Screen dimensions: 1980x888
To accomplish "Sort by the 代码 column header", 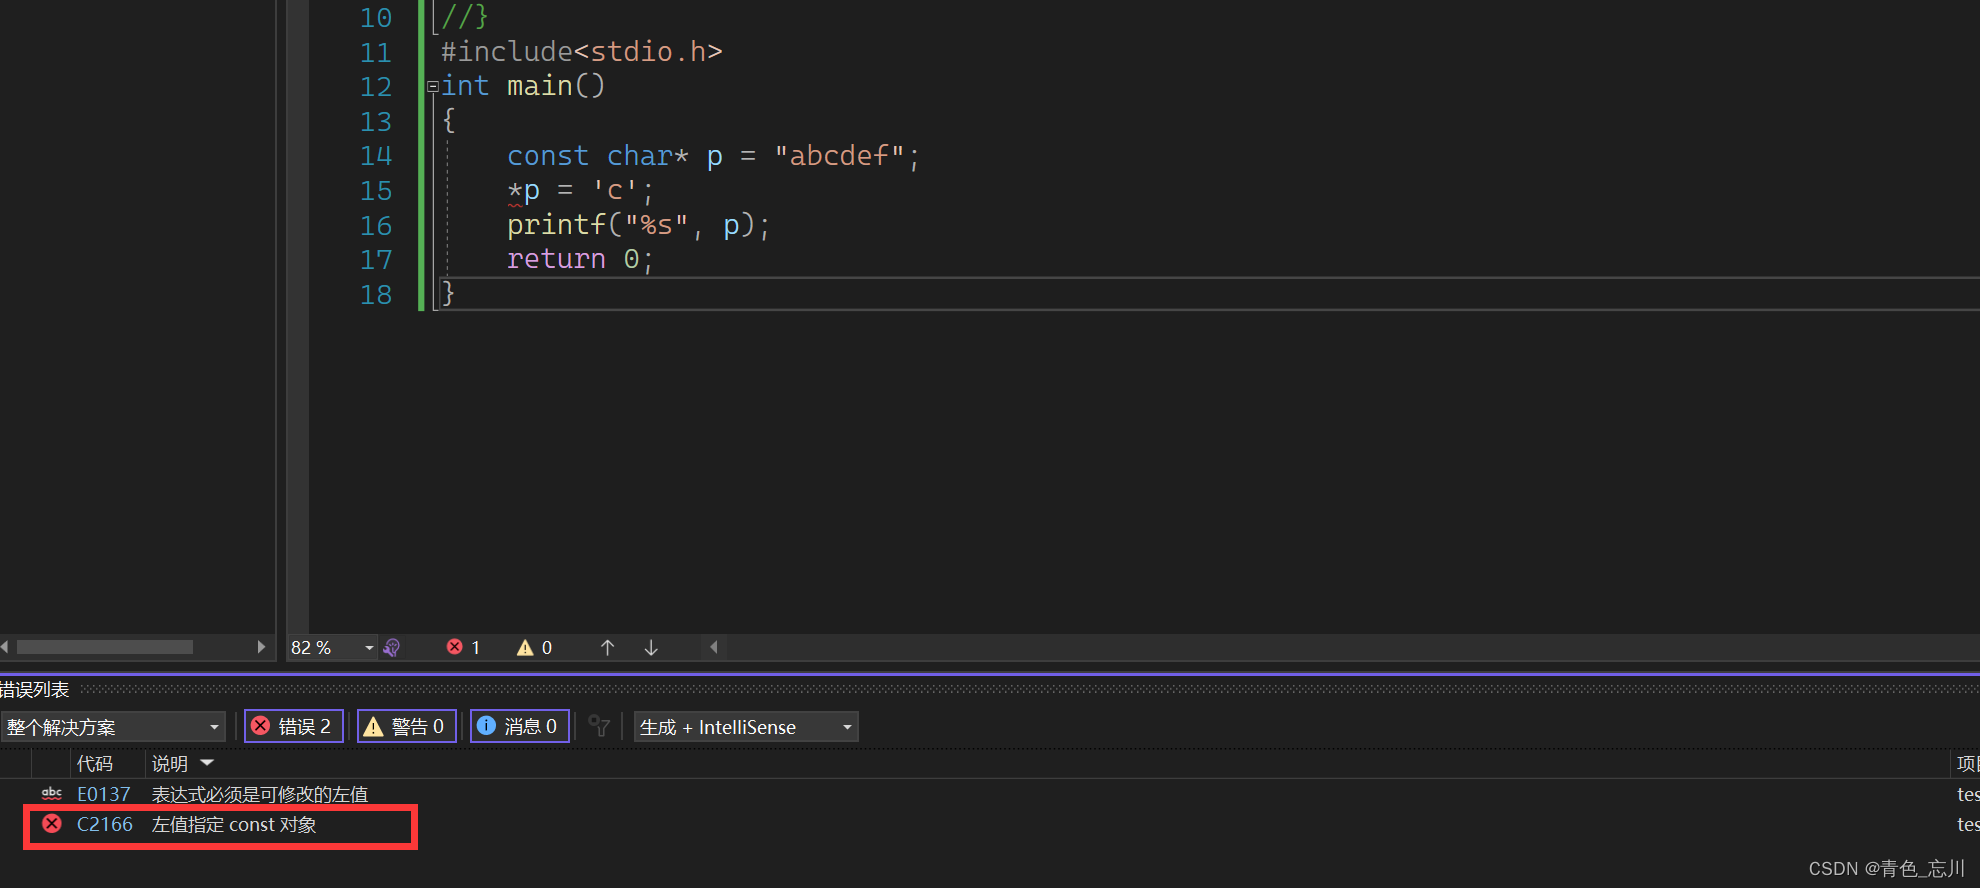I will (95, 764).
